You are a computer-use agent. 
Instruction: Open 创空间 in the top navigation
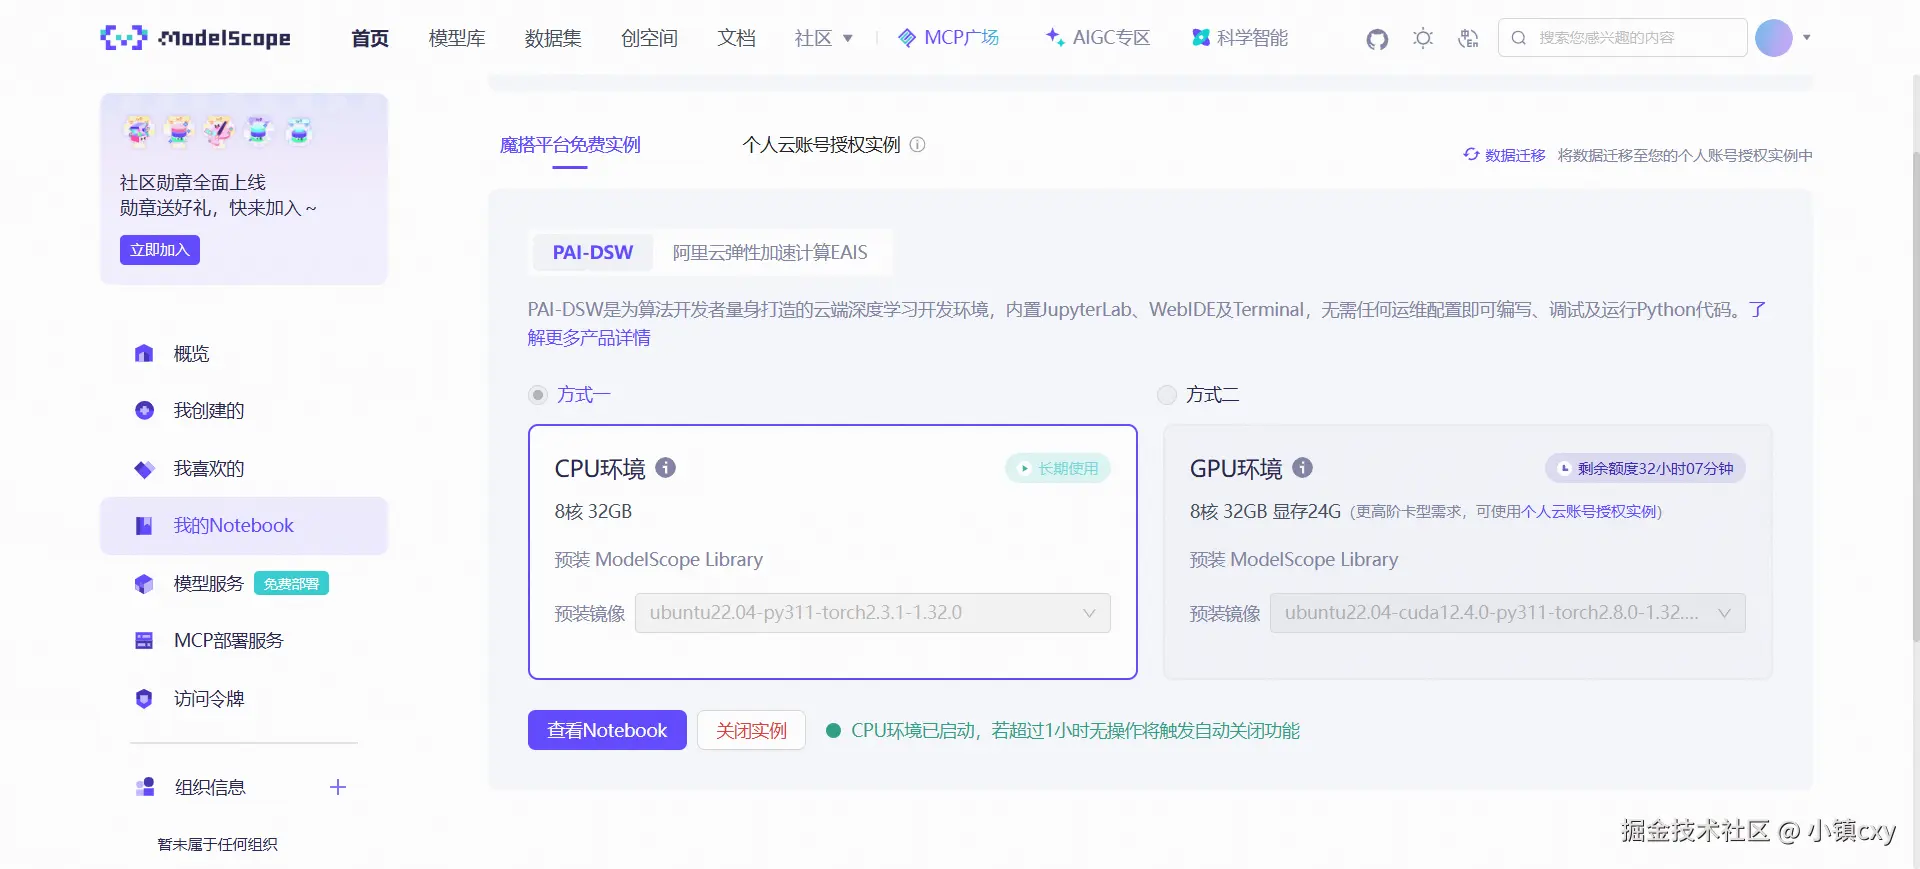(x=649, y=38)
